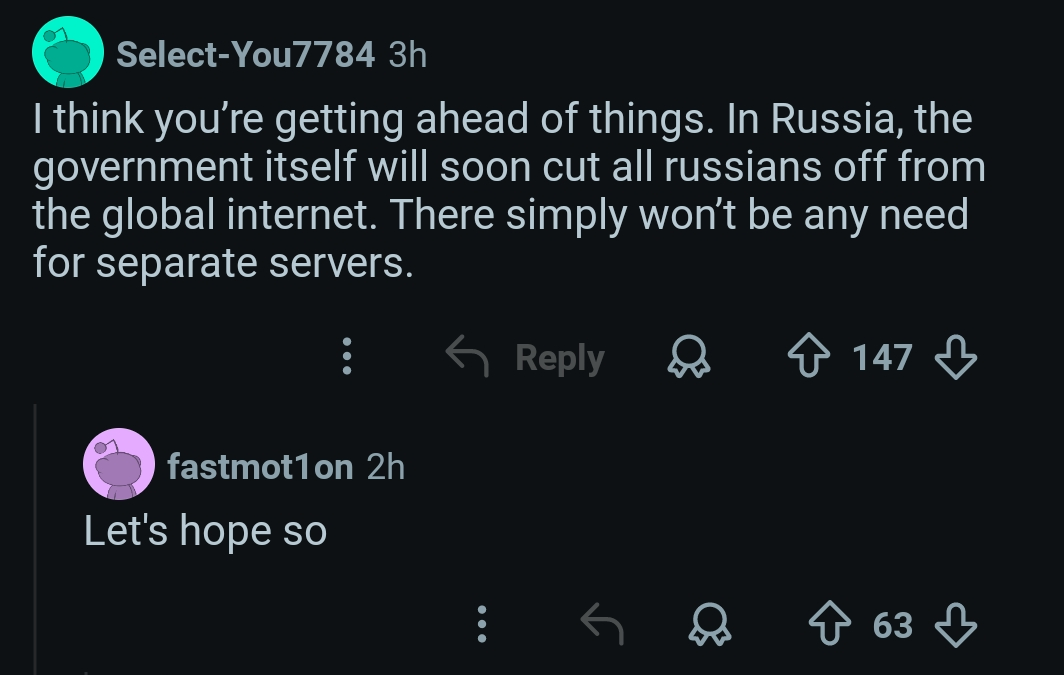This screenshot has width=1064, height=675.
Task: Open Select-You7784's avatar profile picture
Action: tap(69, 53)
